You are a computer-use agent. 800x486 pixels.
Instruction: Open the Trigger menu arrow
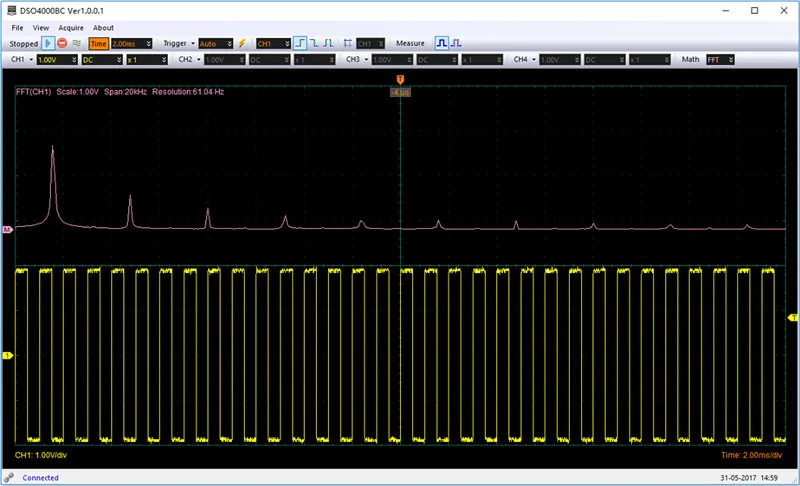[193, 44]
